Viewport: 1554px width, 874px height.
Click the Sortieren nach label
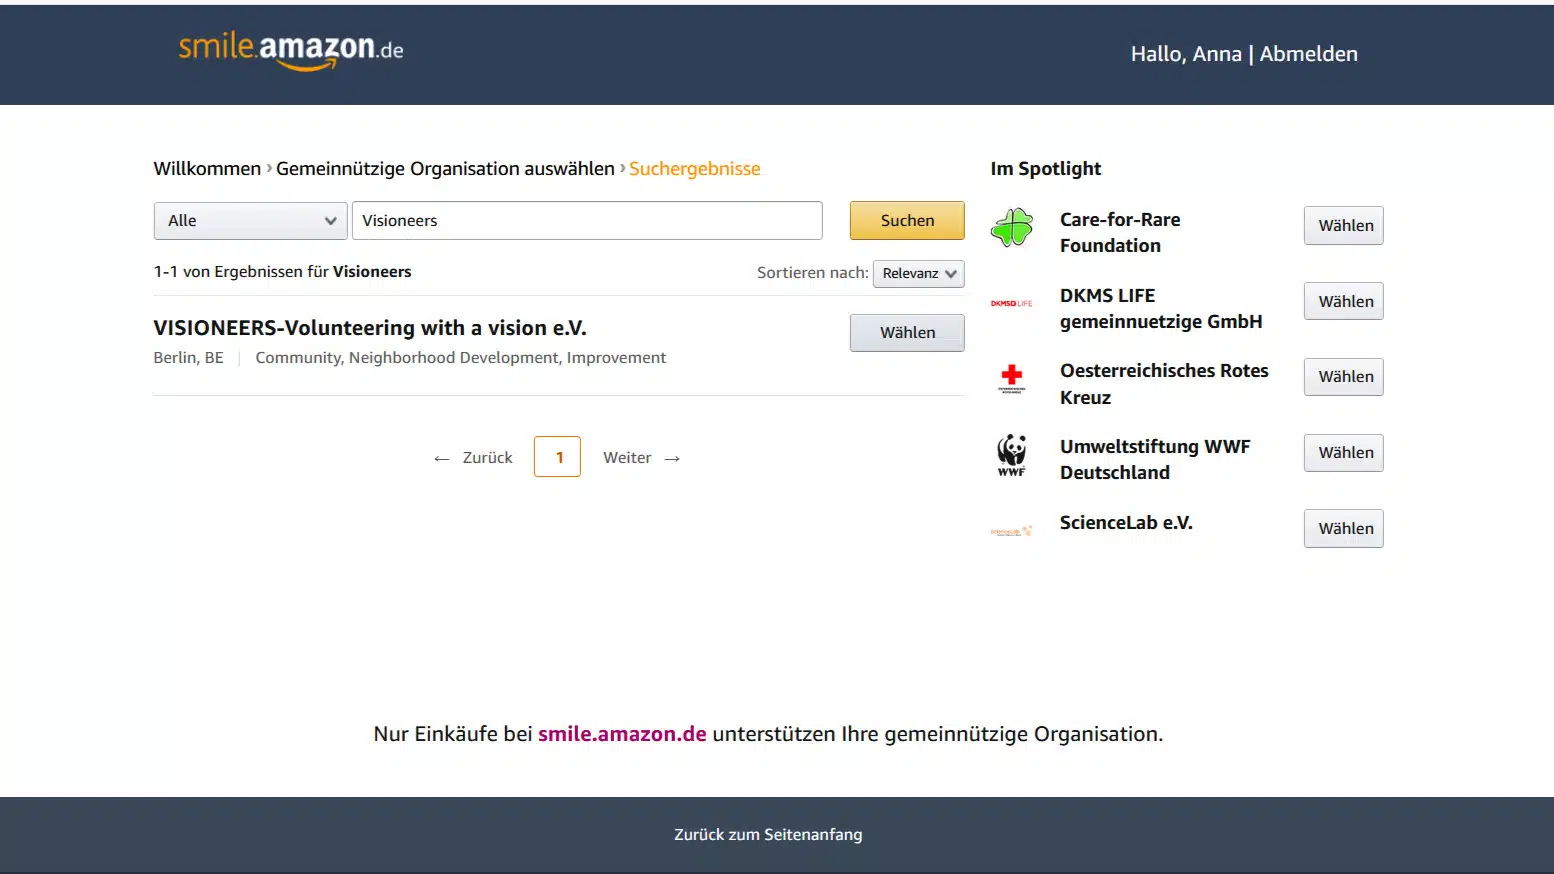[x=812, y=273]
